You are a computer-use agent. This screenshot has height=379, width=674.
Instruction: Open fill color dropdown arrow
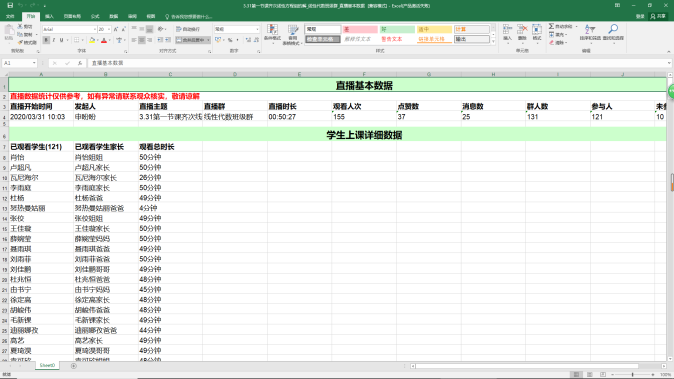(x=97, y=40)
